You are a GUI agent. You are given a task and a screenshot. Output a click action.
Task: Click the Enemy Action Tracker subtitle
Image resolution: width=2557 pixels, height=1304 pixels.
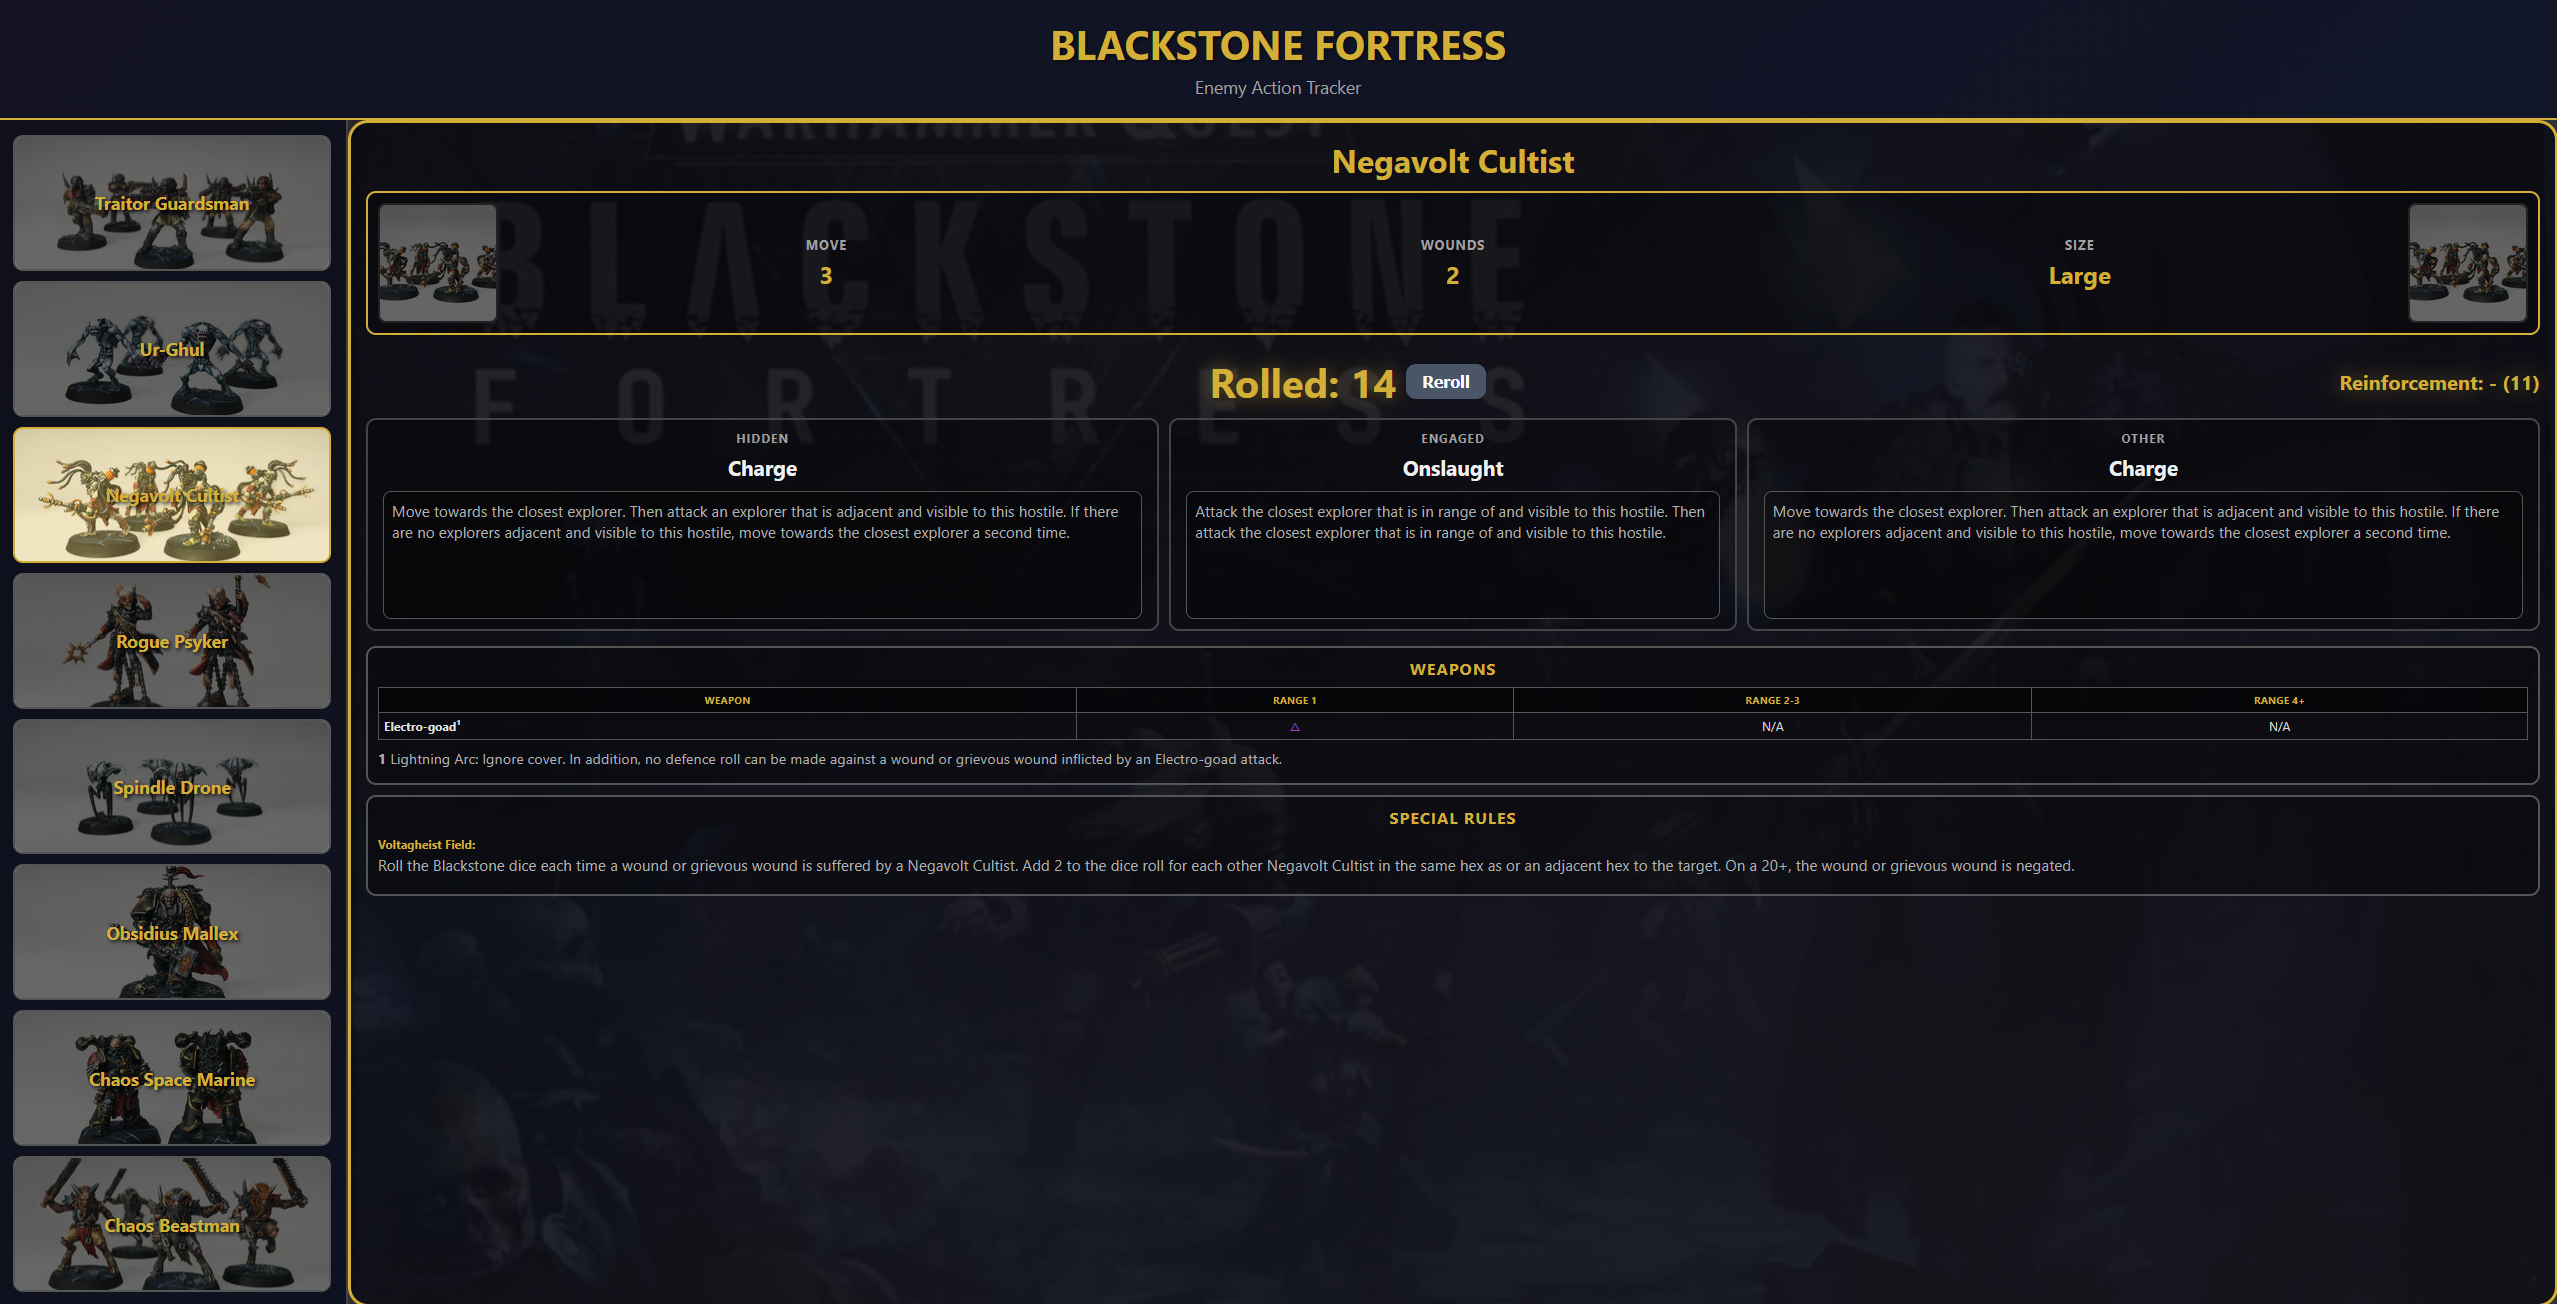pyautogui.click(x=1278, y=88)
